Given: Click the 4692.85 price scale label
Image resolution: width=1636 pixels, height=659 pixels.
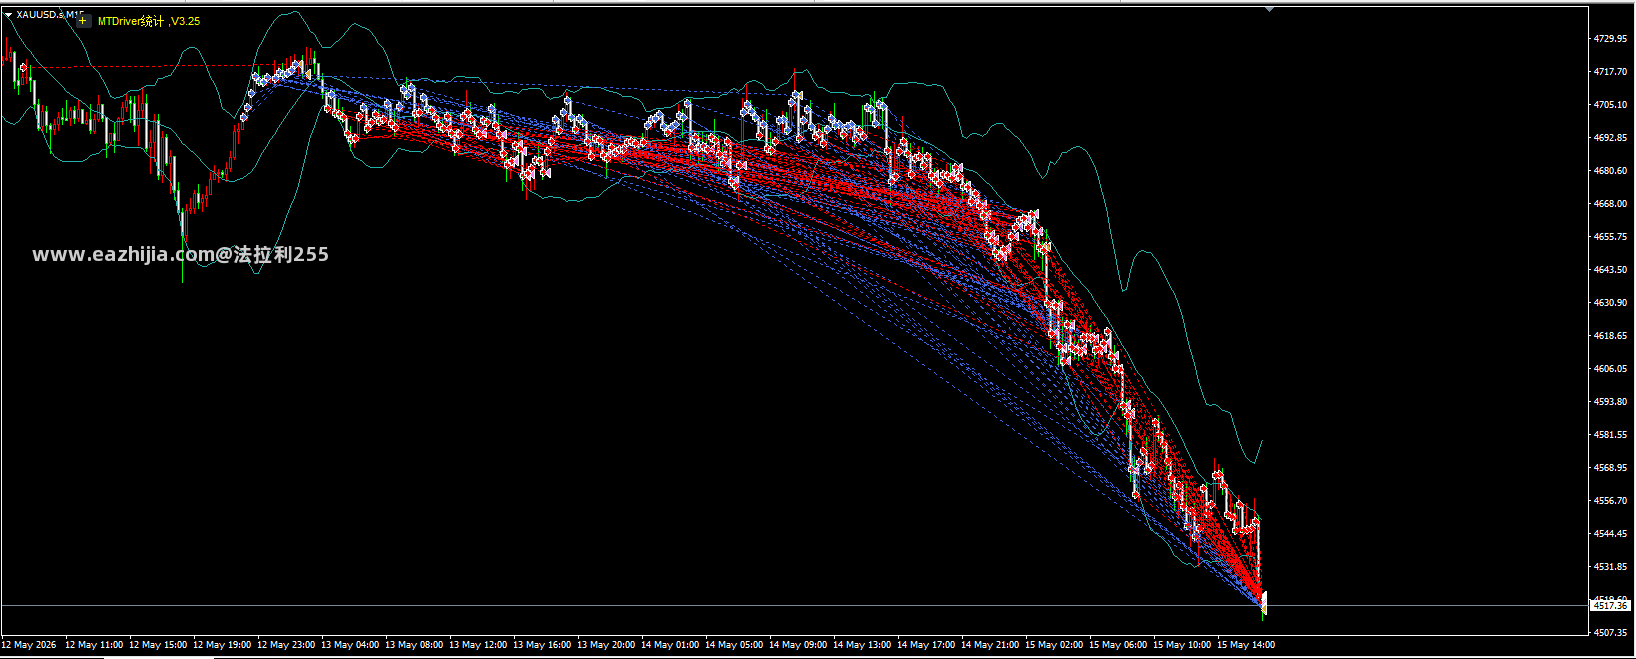Looking at the screenshot, I should 1610,137.
